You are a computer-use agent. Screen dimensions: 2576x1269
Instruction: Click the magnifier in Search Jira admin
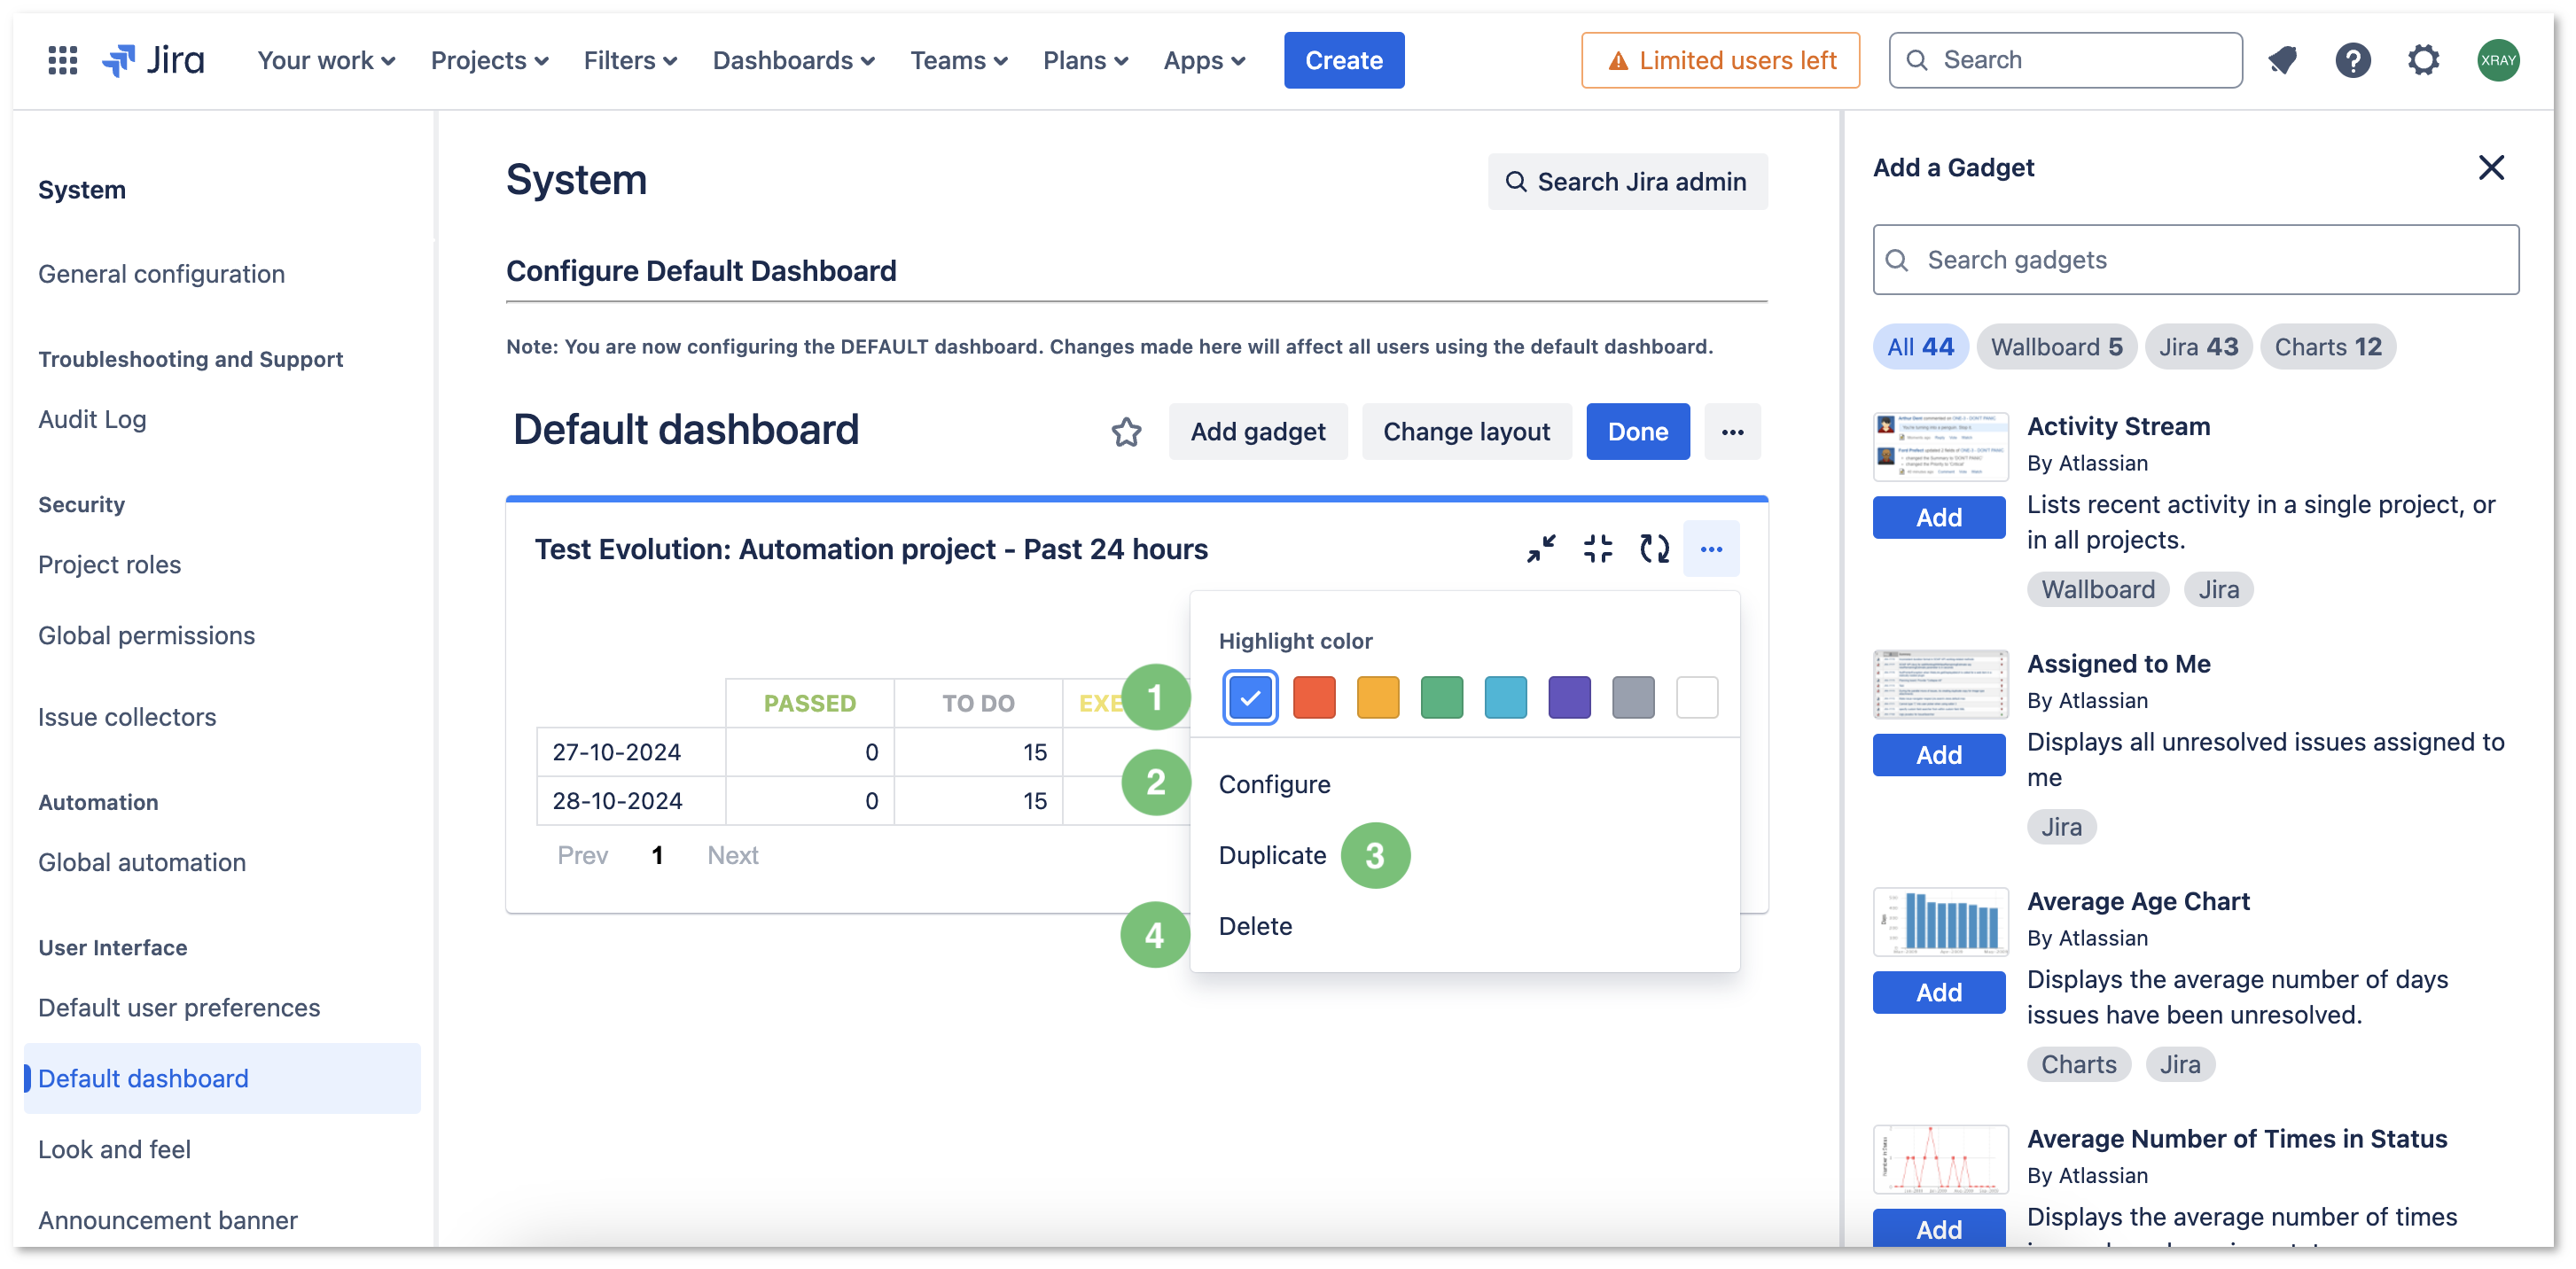pos(1515,182)
